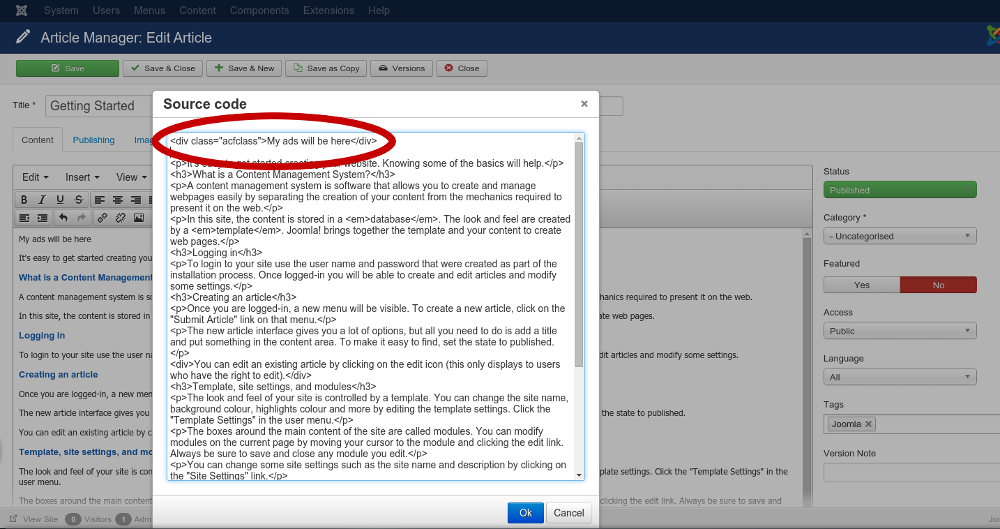
Task: Click the Strikethrough icon
Action: (x=79, y=200)
